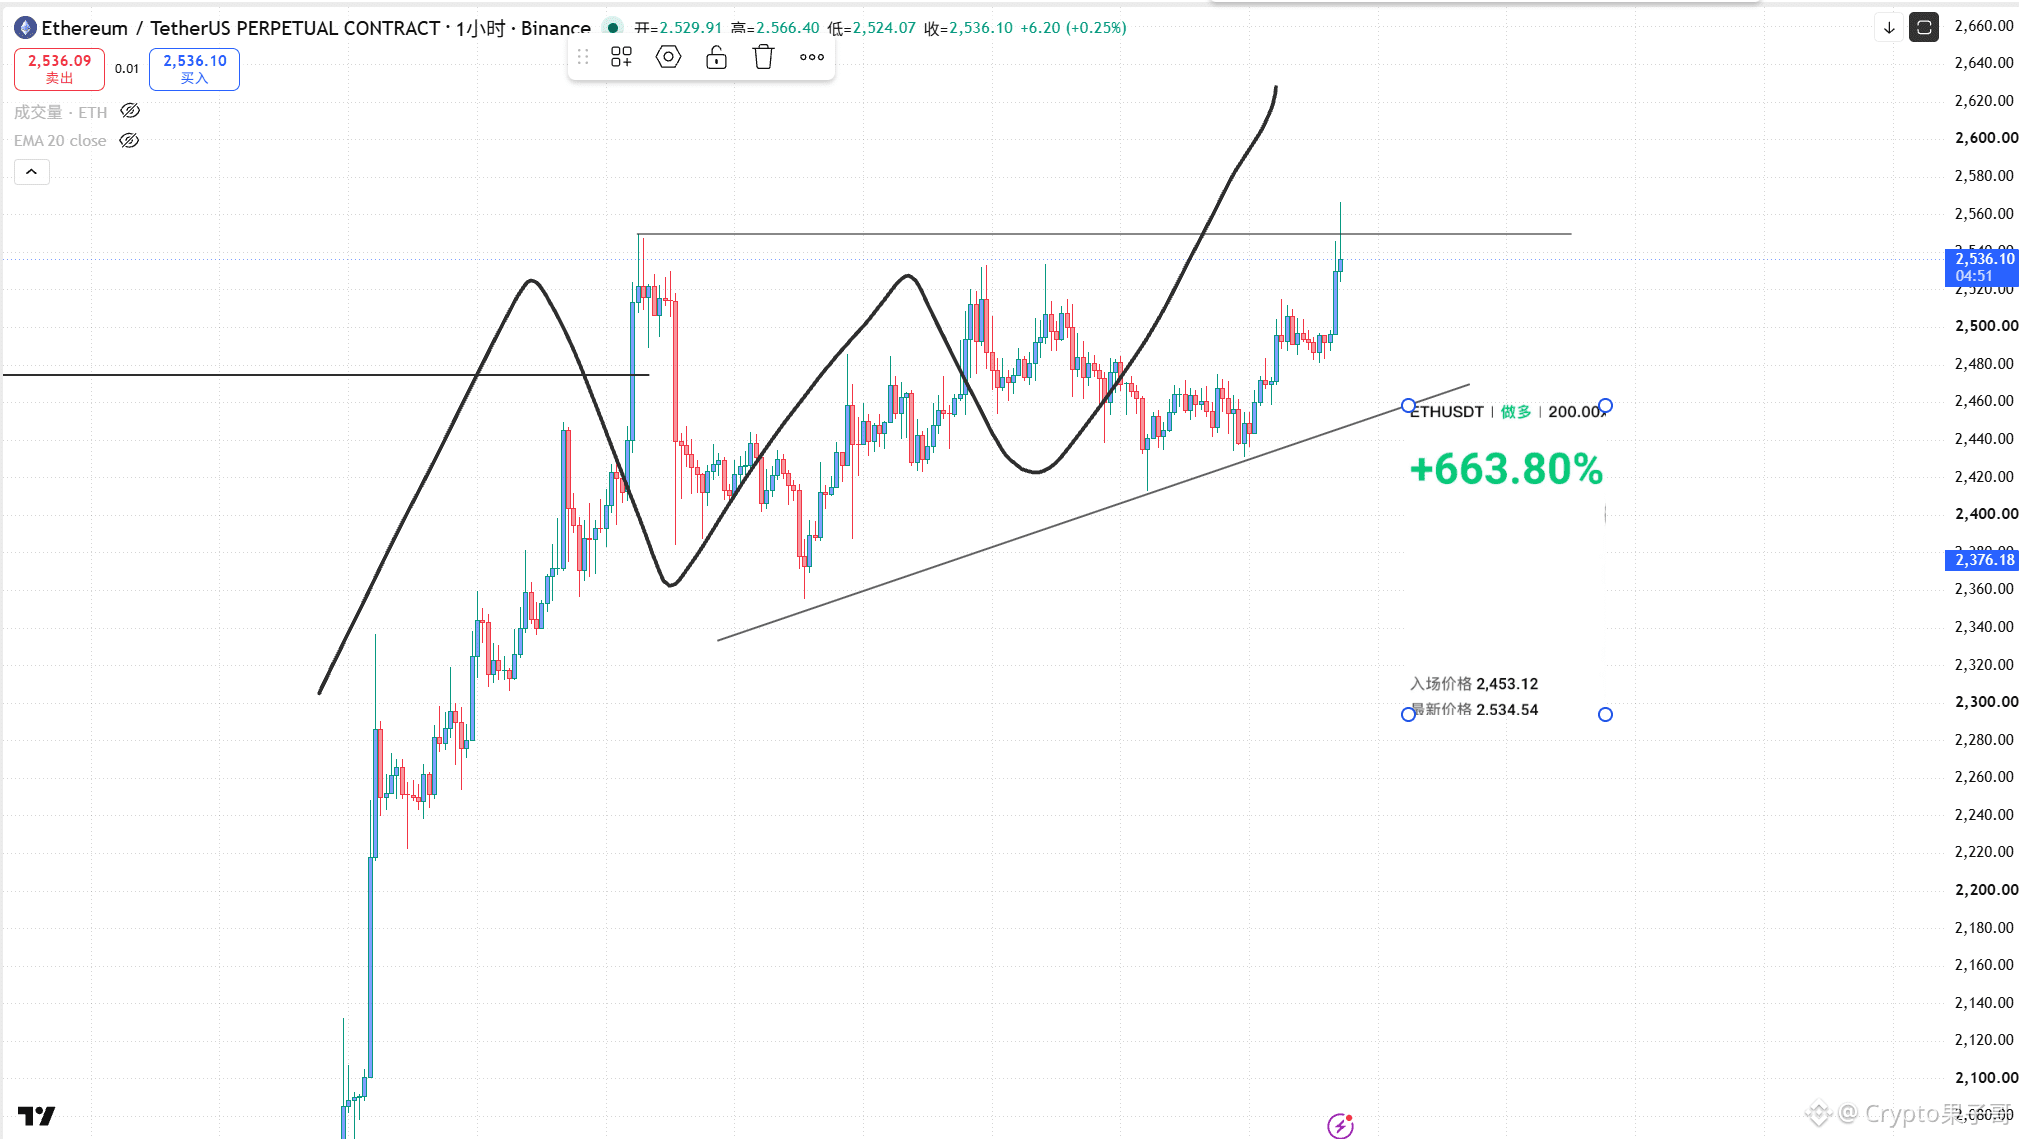Click the 200.00x leverage label
Viewport: 2019px width, 1139px height.
click(1576, 412)
